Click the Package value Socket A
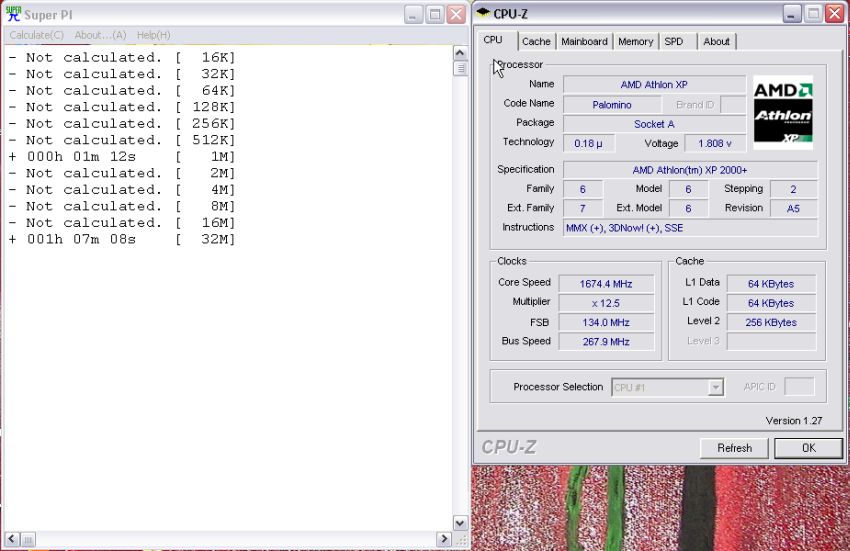The width and height of the screenshot is (850, 551). click(654, 124)
